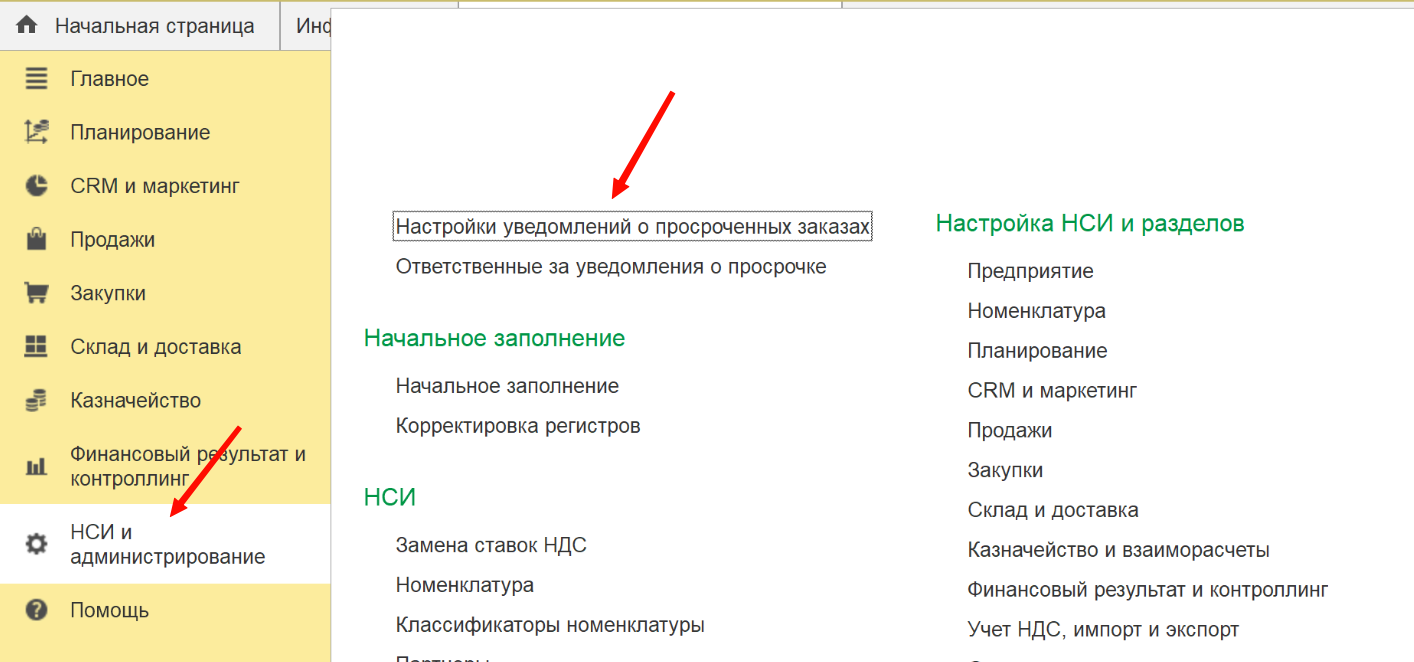Select the Планирование chart icon in sidebar
This screenshot has width=1414, height=662.
point(36,133)
